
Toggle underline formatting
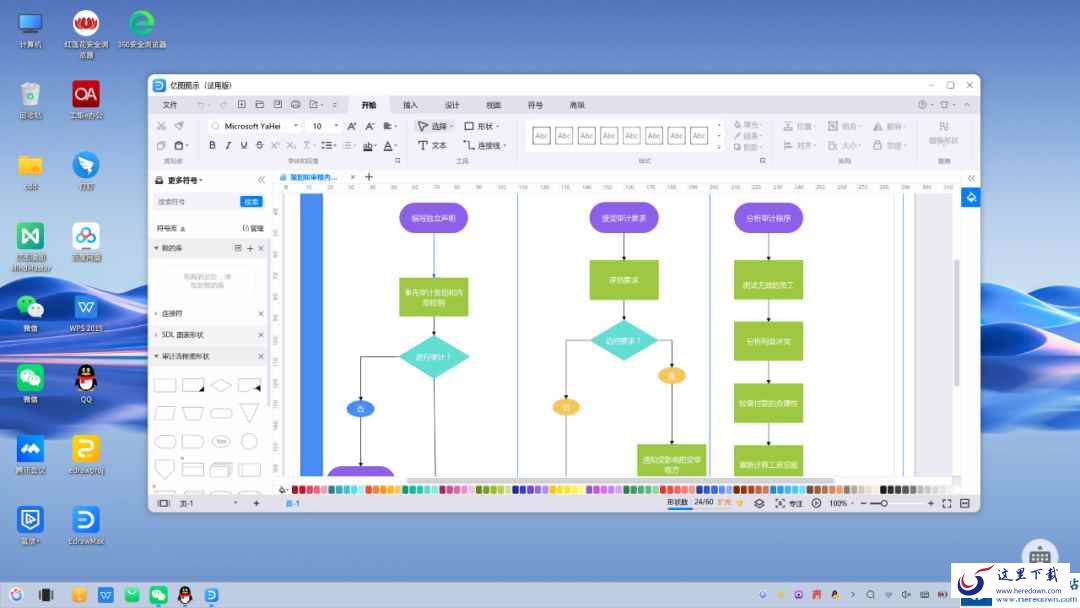click(x=244, y=145)
